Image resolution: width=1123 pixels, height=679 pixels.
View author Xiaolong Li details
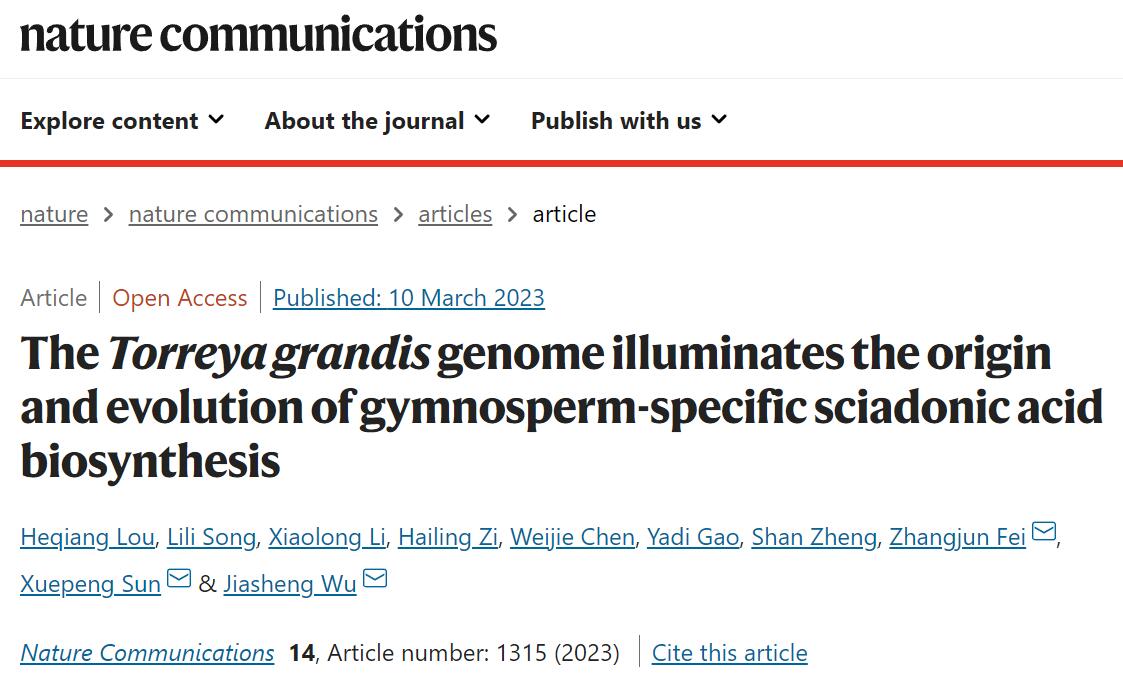click(327, 537)
